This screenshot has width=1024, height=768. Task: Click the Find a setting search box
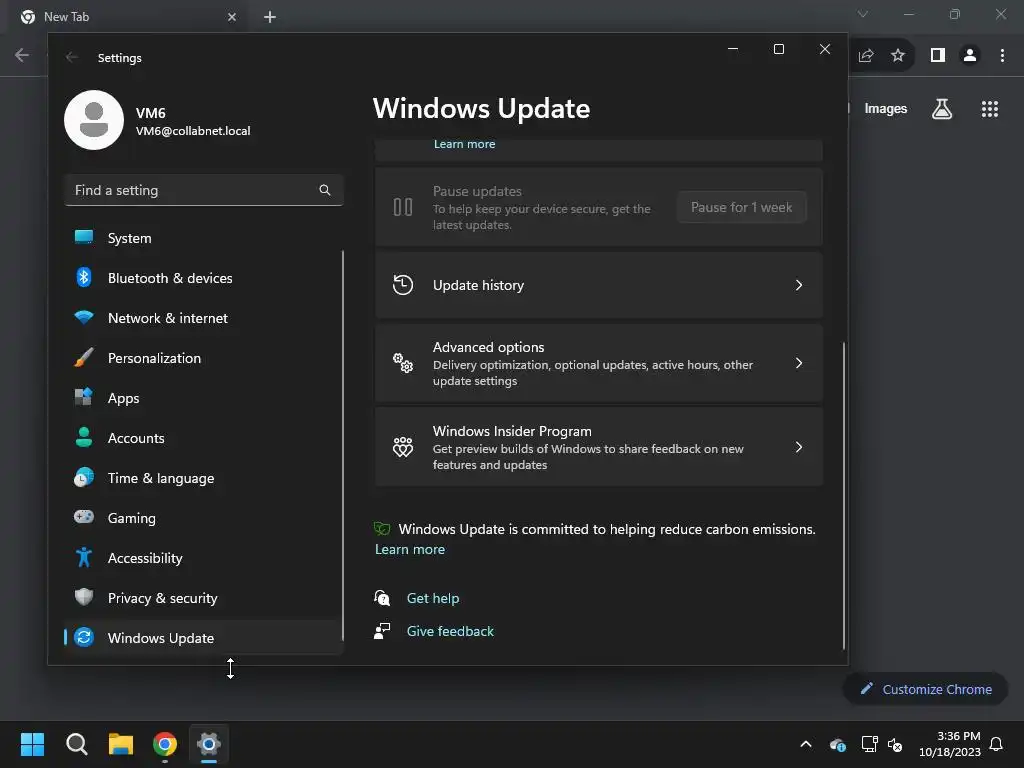point(204,190)
